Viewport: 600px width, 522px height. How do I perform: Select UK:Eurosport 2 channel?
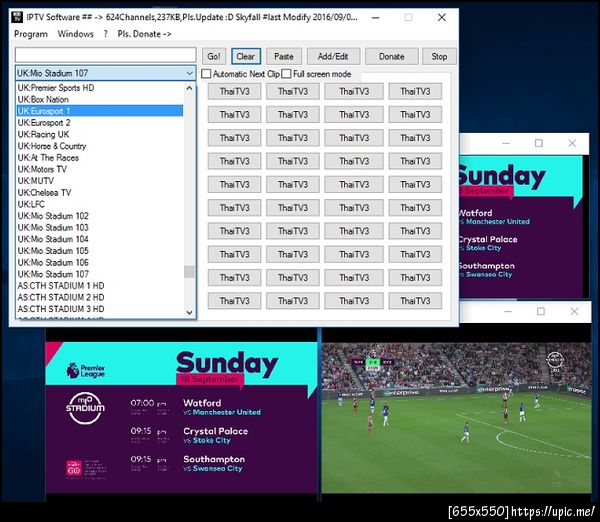coord(100,123)
